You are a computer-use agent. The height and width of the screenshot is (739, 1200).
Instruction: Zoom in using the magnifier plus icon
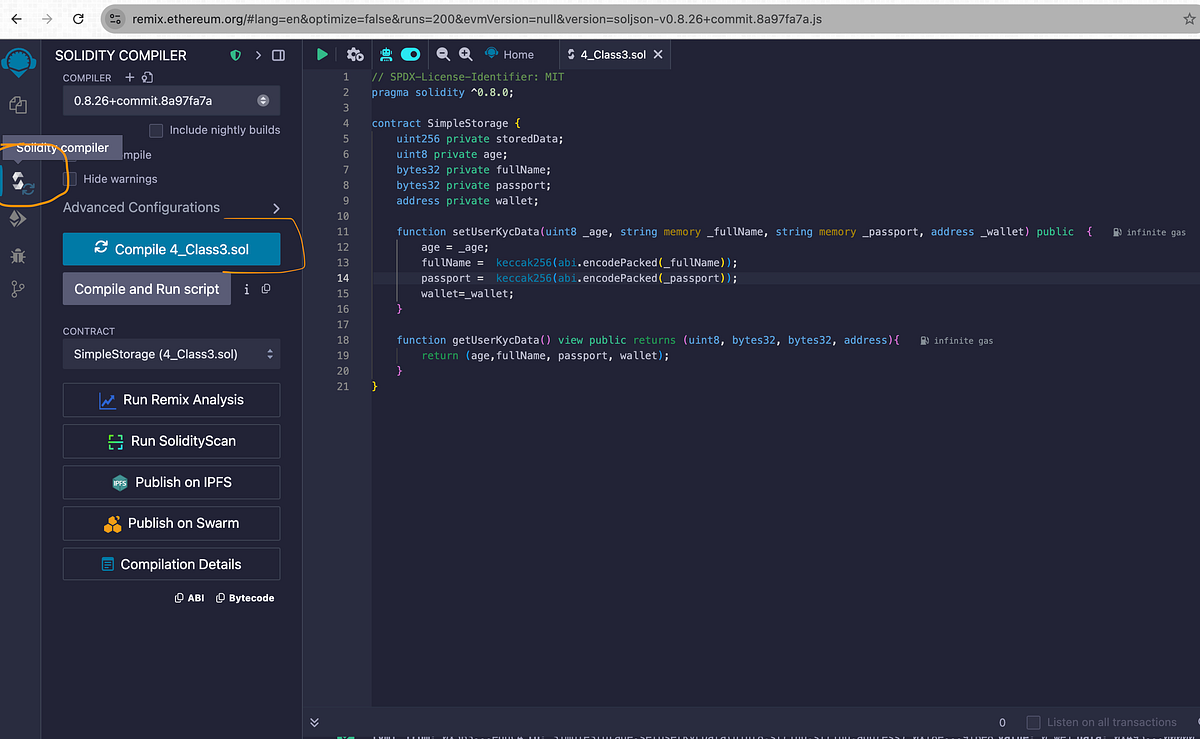coord(465,54)
